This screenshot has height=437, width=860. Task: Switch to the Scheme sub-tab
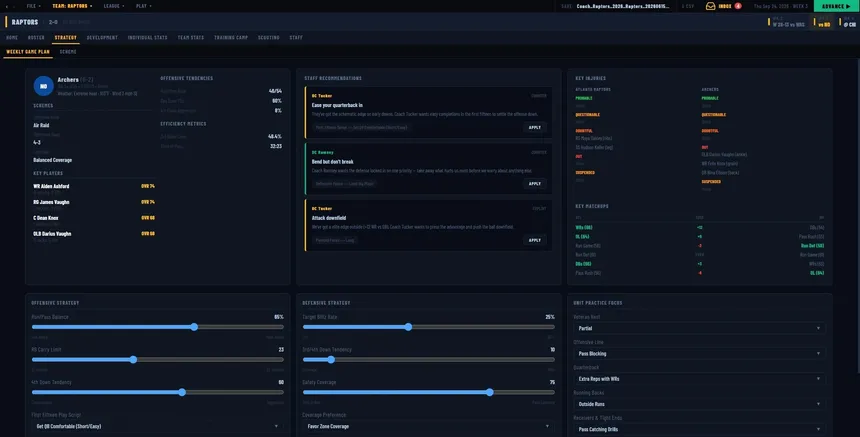[x=68, y=52]
